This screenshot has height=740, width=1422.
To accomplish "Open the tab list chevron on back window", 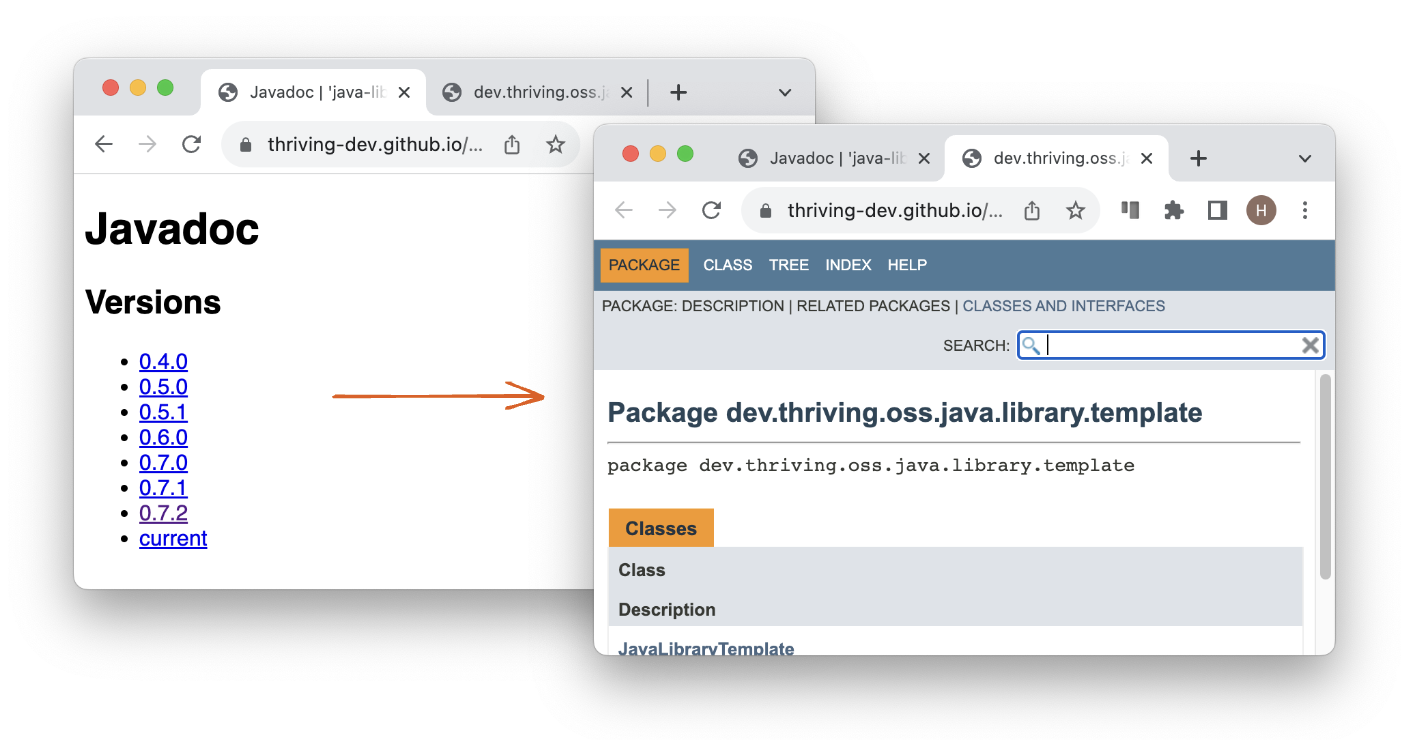I will pos(786,92).
